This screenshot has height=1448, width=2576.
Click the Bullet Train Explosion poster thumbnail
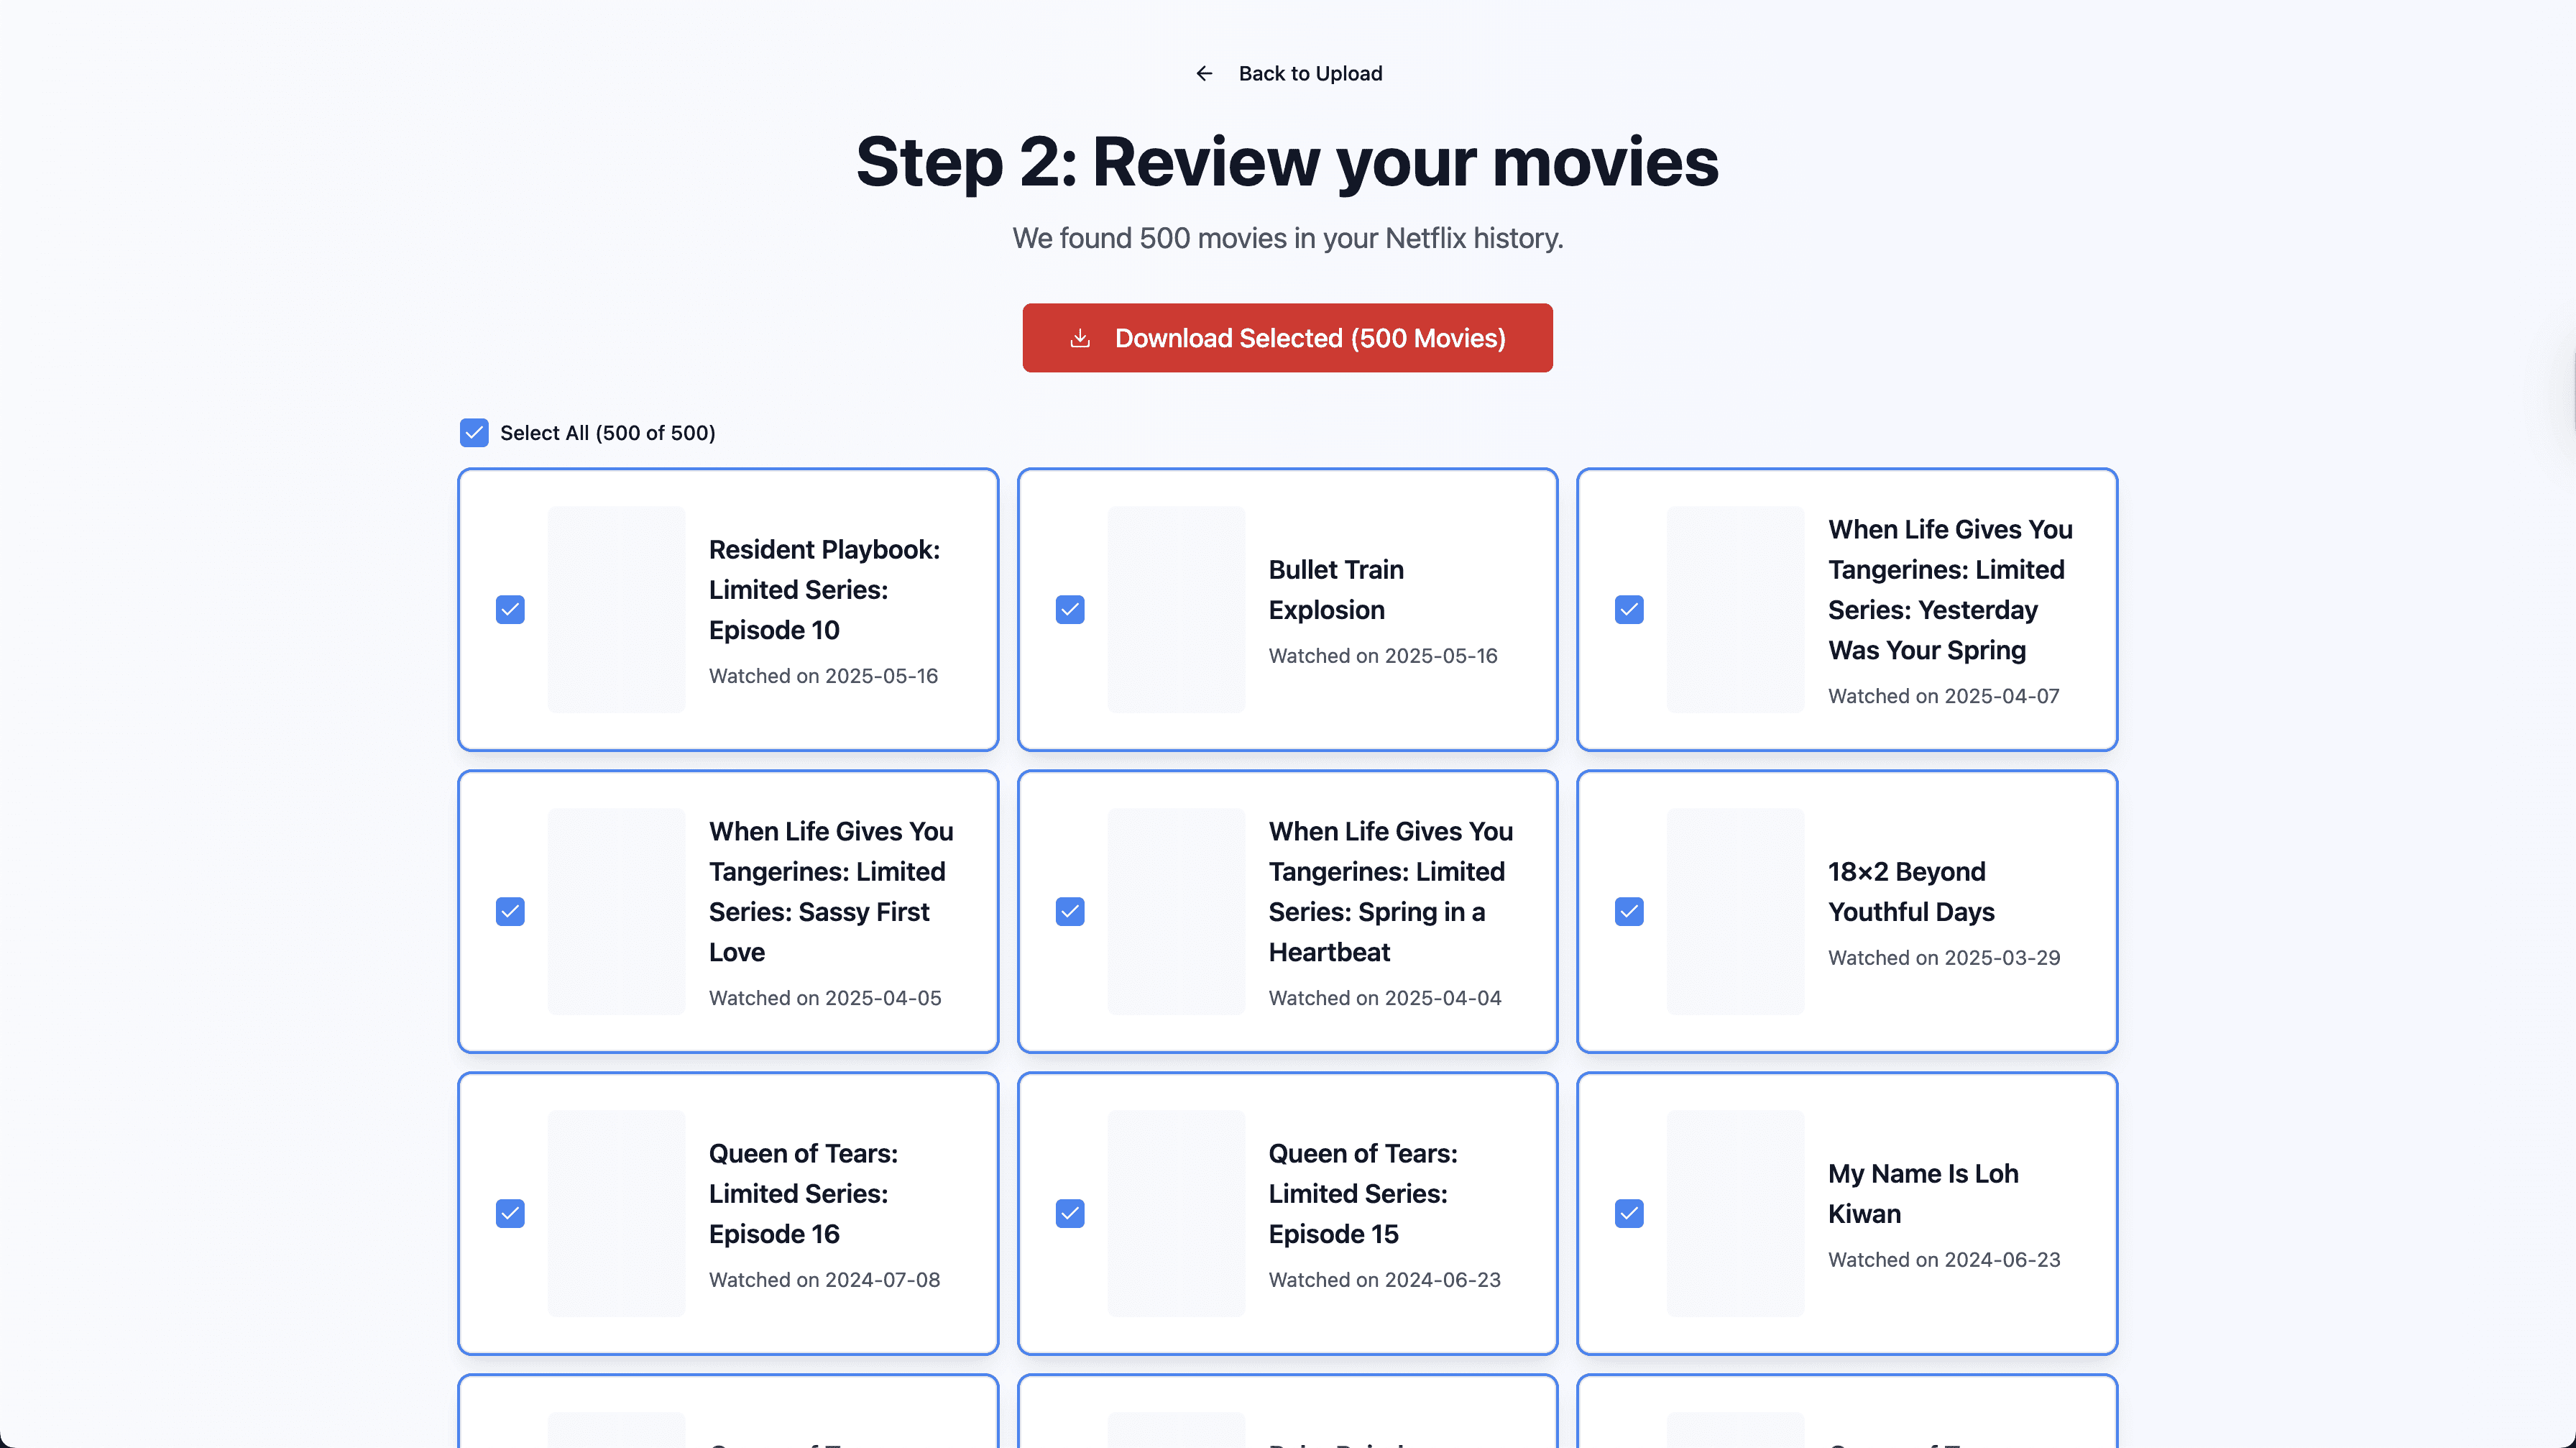click(1176, 609)
